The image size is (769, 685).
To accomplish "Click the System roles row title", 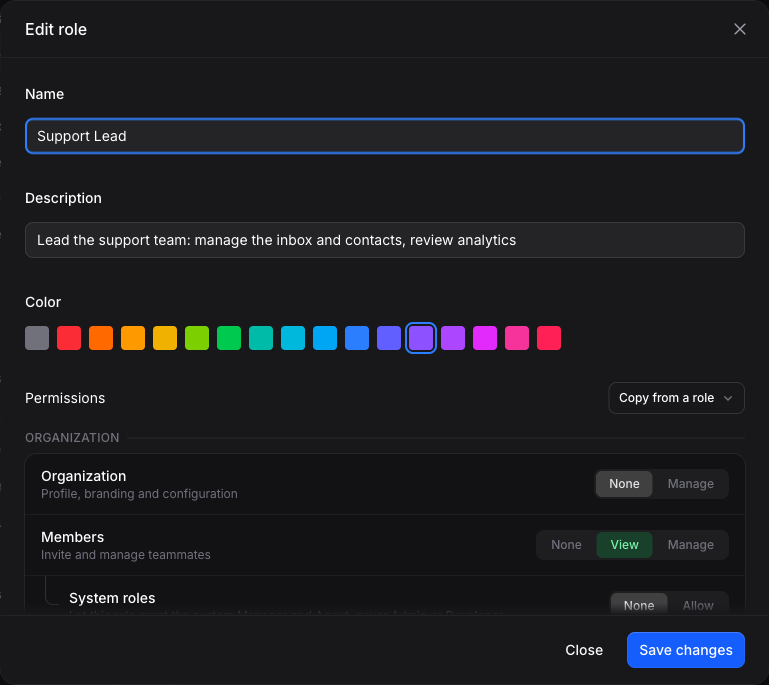I will point(112,598).
